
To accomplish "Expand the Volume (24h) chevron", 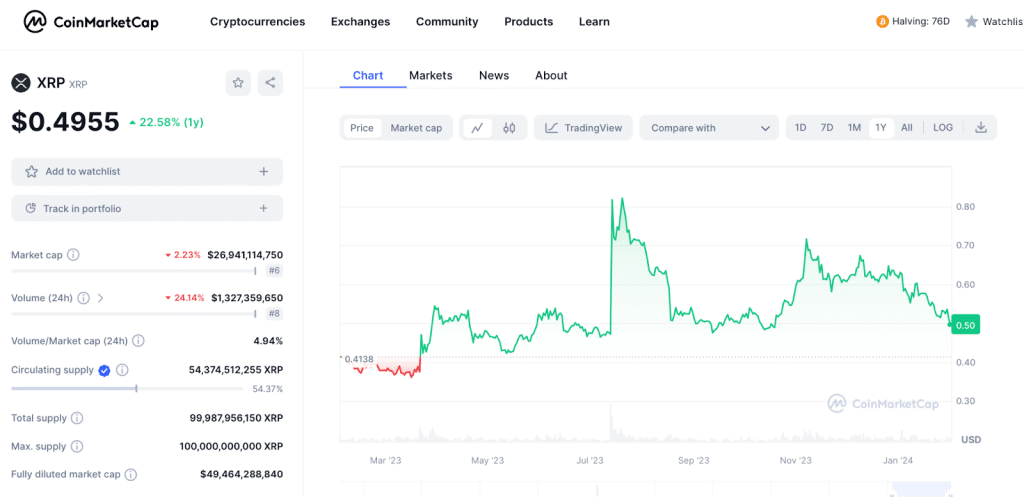I will (100, 298).
